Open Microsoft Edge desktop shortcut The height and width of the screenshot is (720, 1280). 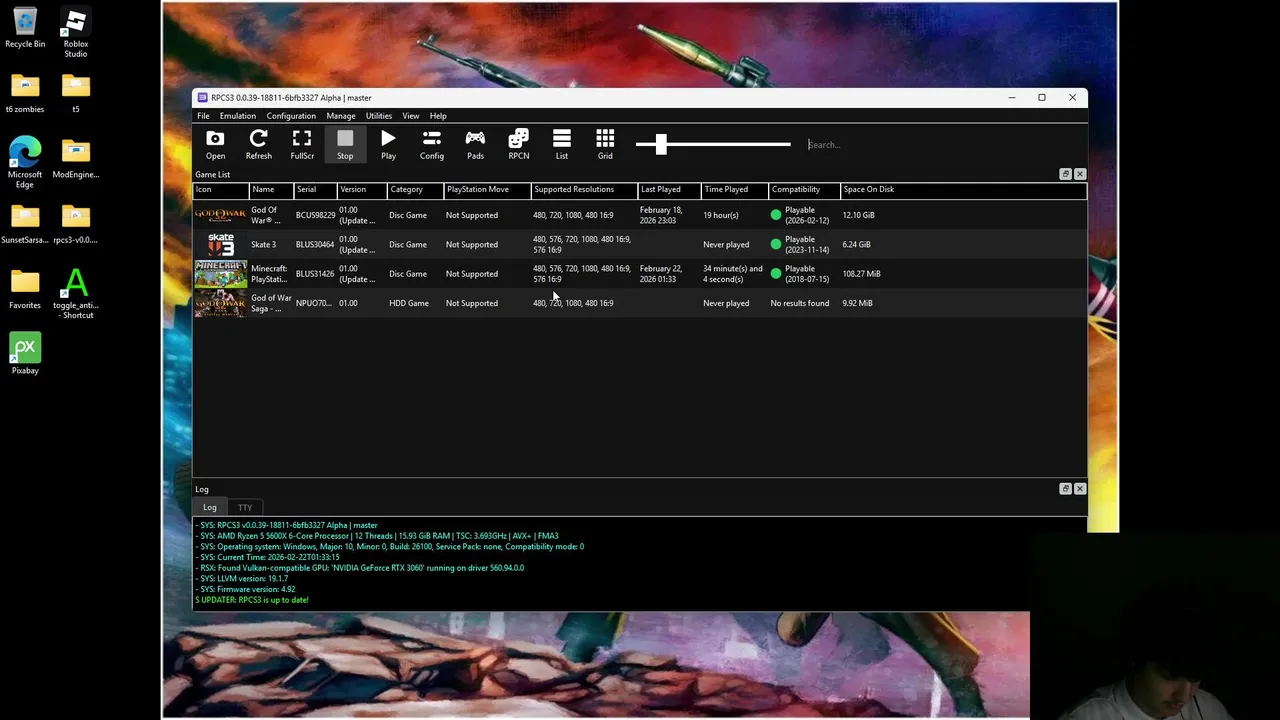(x=25, y=162)
